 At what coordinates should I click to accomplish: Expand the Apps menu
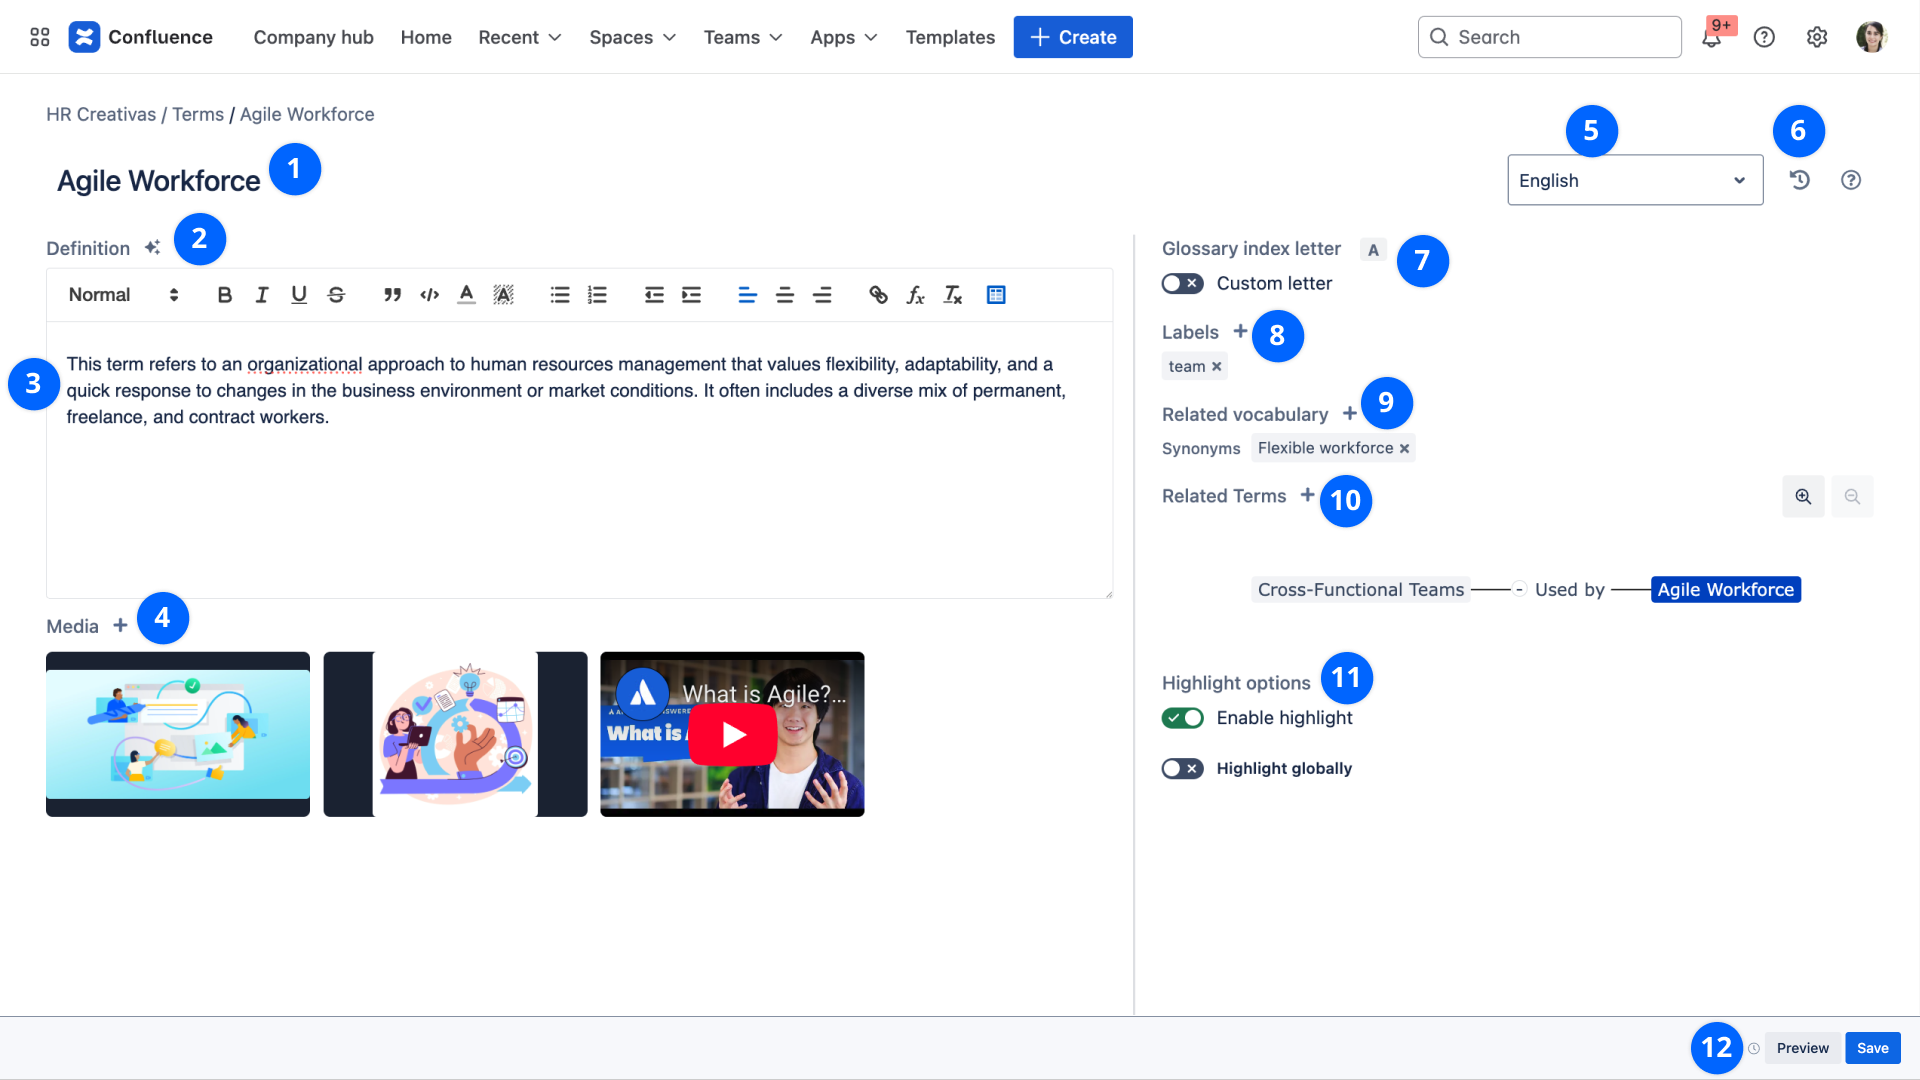[x=844, y=37]
